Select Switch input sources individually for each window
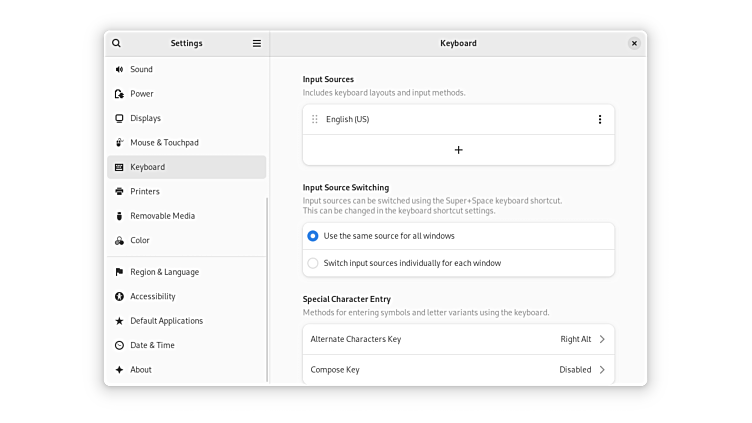This screenshot has width=752, height=423. (x=313, y=263)
